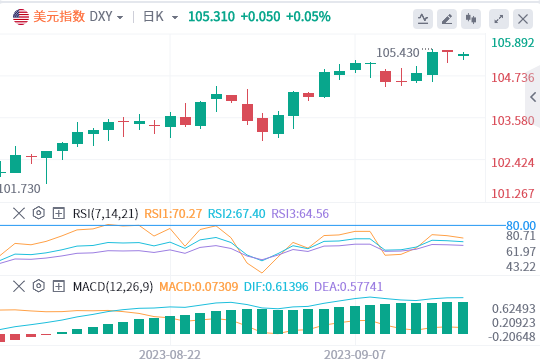The height and width of the screenshot is (361, 540).
Task: Click the 2023-08-22 date marker
Action: coord(170,354)
